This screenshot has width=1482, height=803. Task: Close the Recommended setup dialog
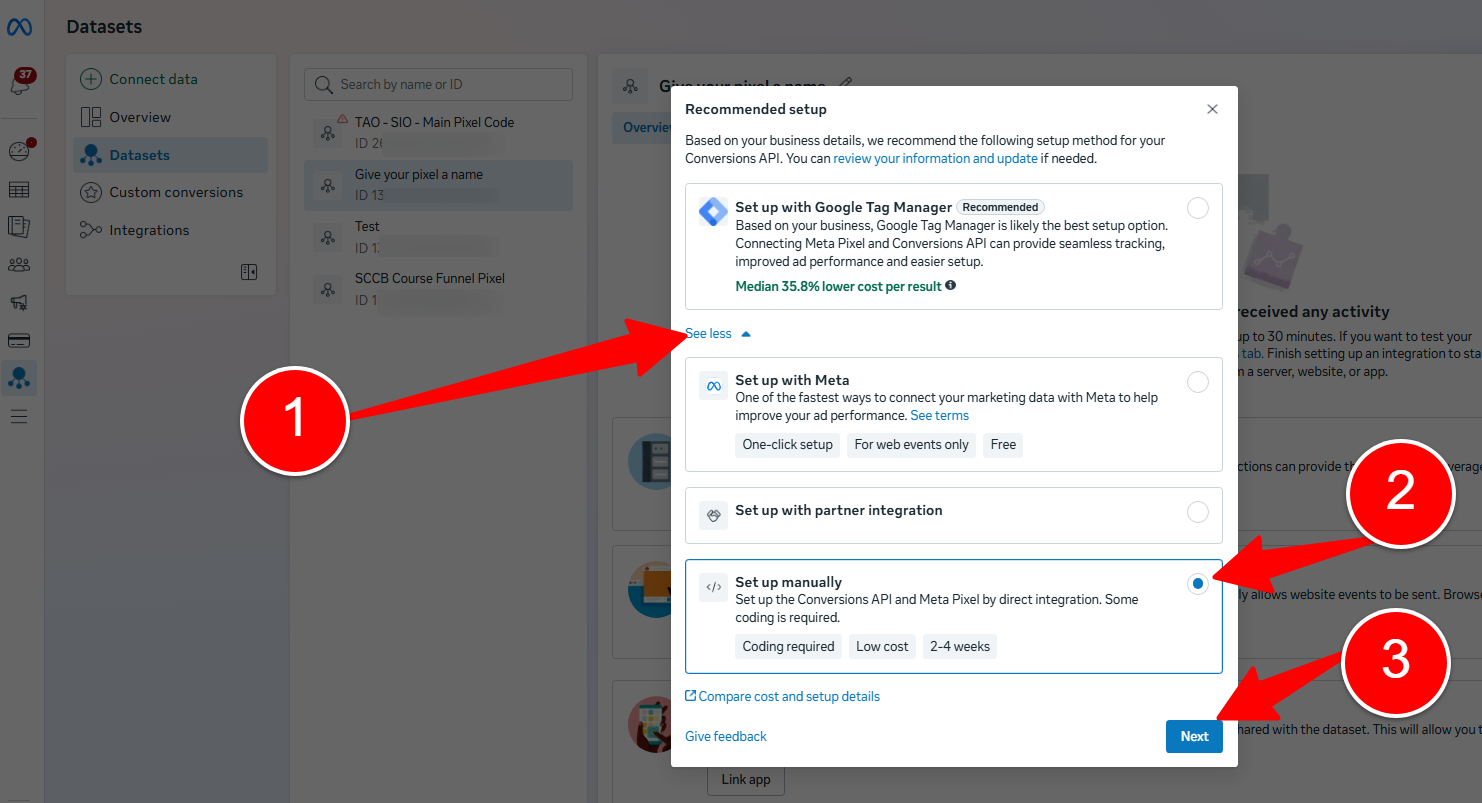[1212, 109]
